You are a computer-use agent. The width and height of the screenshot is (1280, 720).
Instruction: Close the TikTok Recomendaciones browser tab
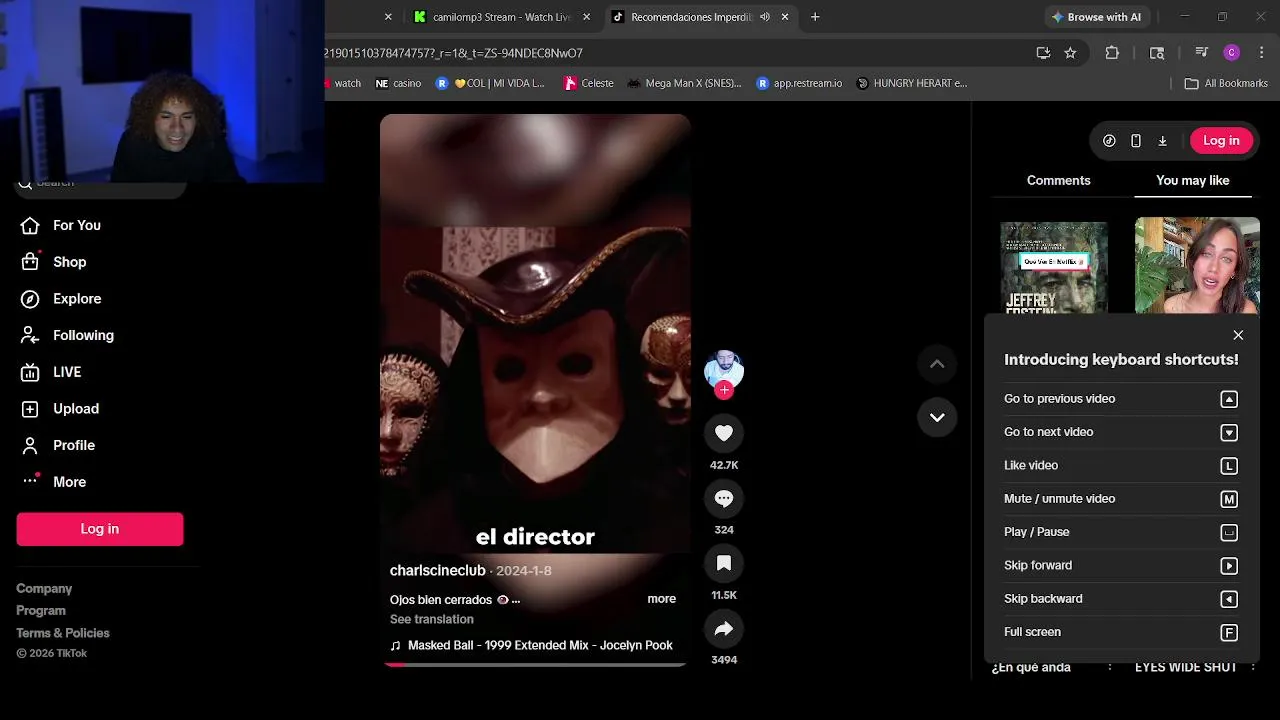point(785,17)
